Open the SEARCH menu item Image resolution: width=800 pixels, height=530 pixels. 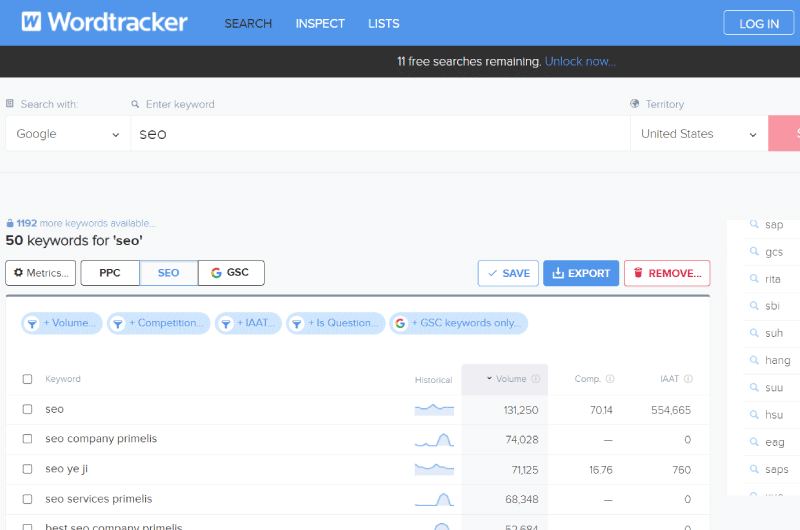point(248,23)
